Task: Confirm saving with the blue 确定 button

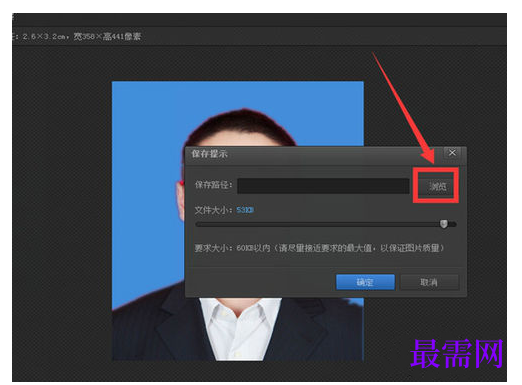Action: 365,282
